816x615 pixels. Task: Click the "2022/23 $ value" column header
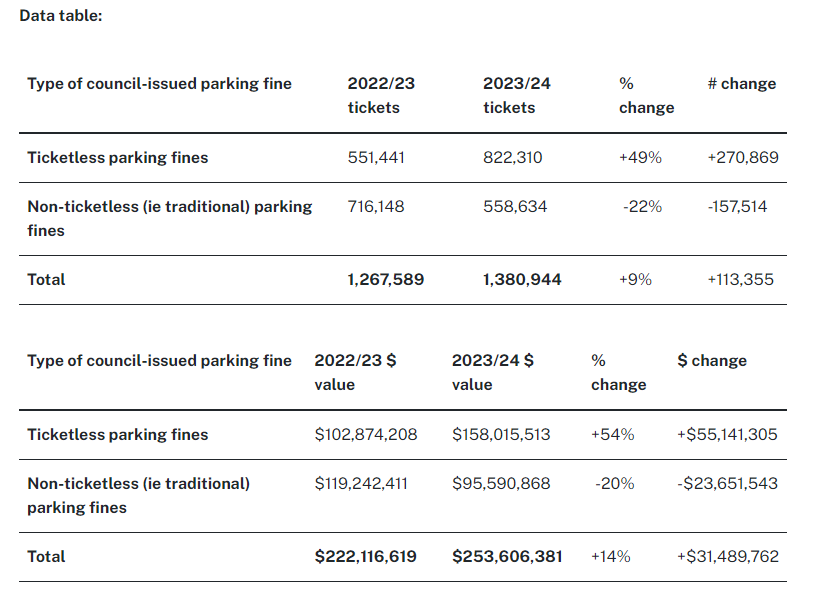point(355,372)
